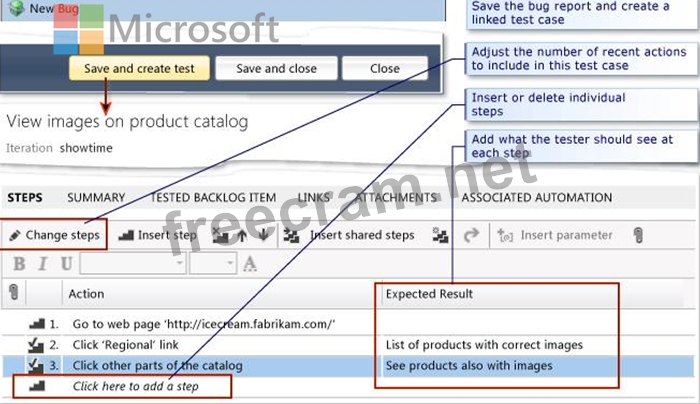Image resolution: width=700 pixels, height=404 pixels.
Task: Click the Iteration value 'showtime'
Action: pyautogui.click(x=86, y=148)
